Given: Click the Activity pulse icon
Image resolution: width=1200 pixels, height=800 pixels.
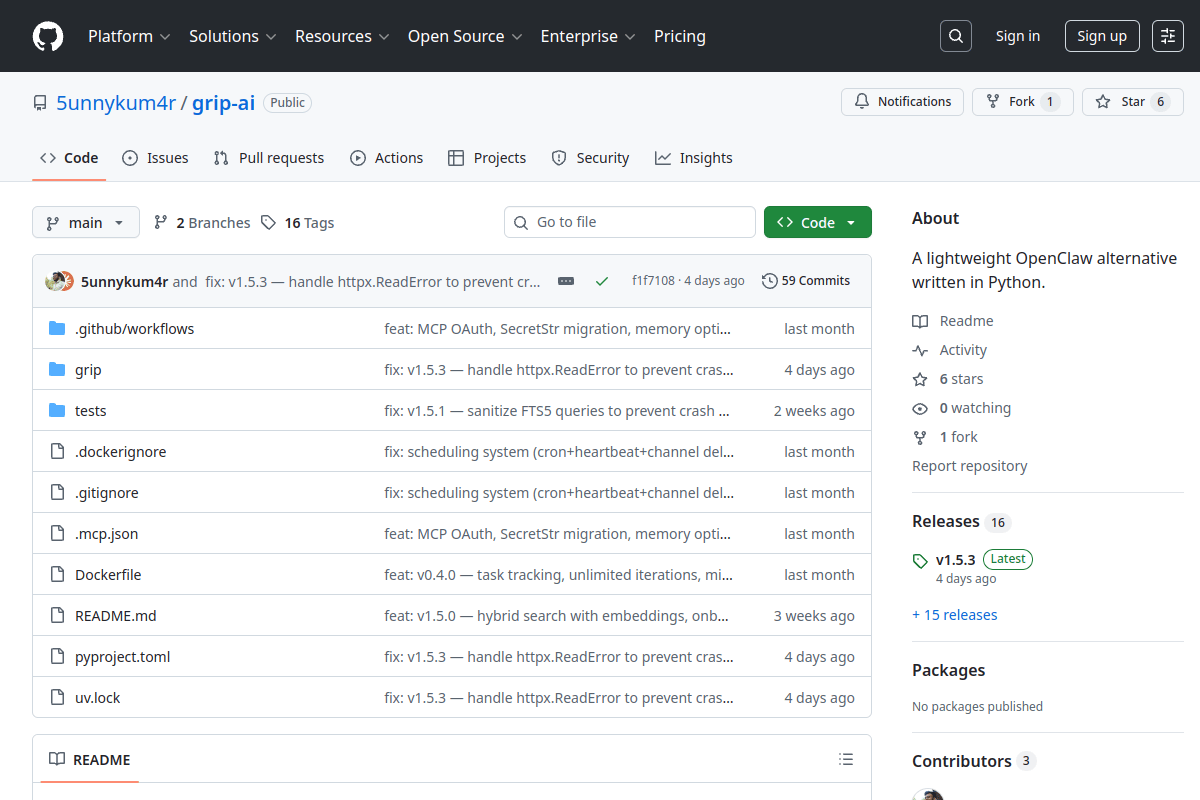Looking at the screenshot, I should click(x=919, y=349).
